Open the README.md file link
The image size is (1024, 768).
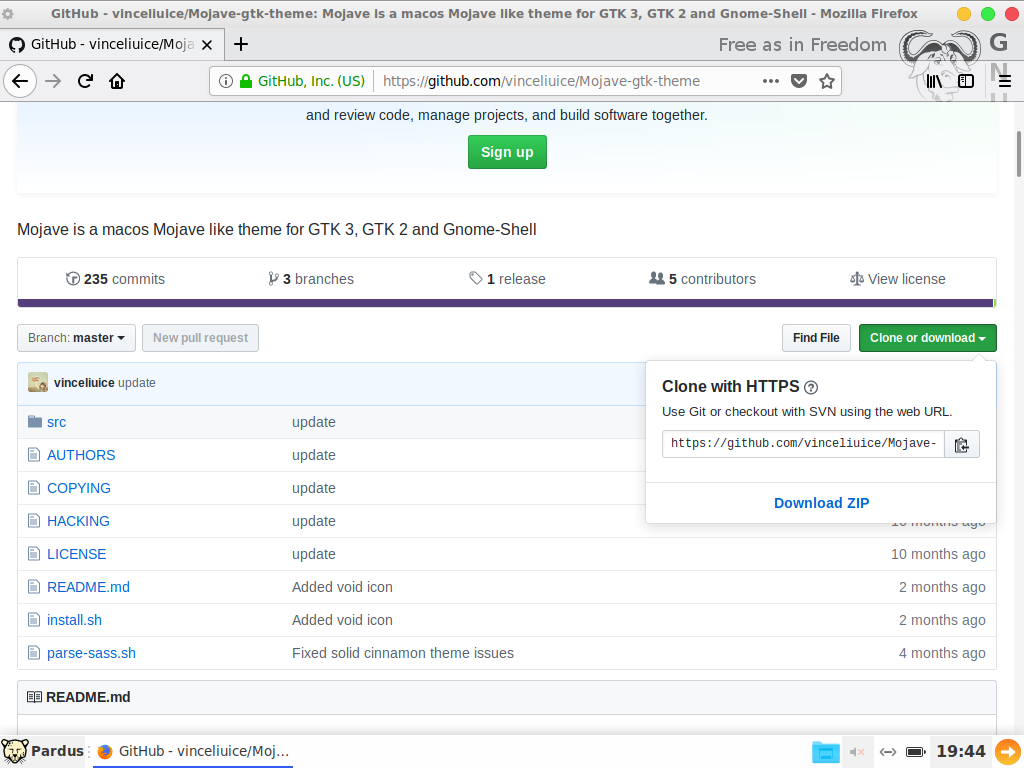(x=88, y=587)
